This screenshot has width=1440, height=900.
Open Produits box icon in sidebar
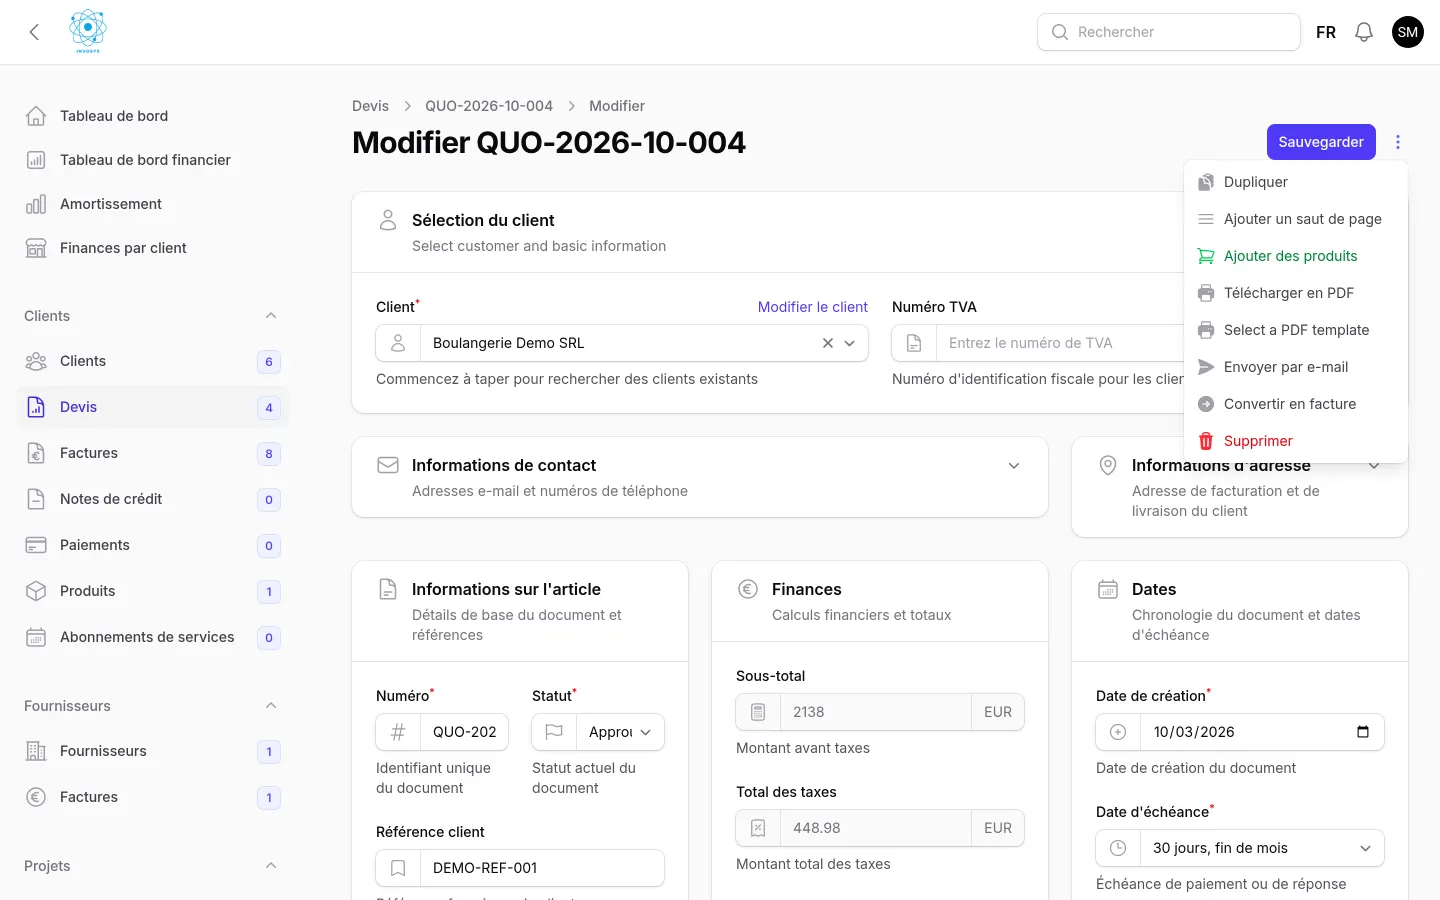(36, 591)
